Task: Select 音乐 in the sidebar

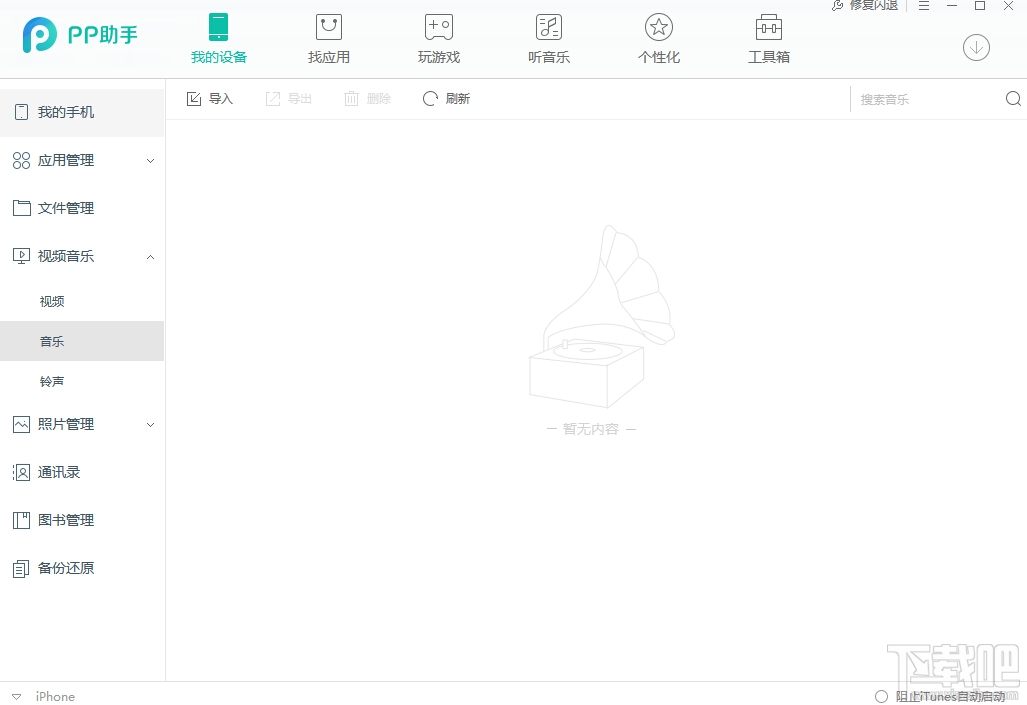Action: [x=52, y=341]
